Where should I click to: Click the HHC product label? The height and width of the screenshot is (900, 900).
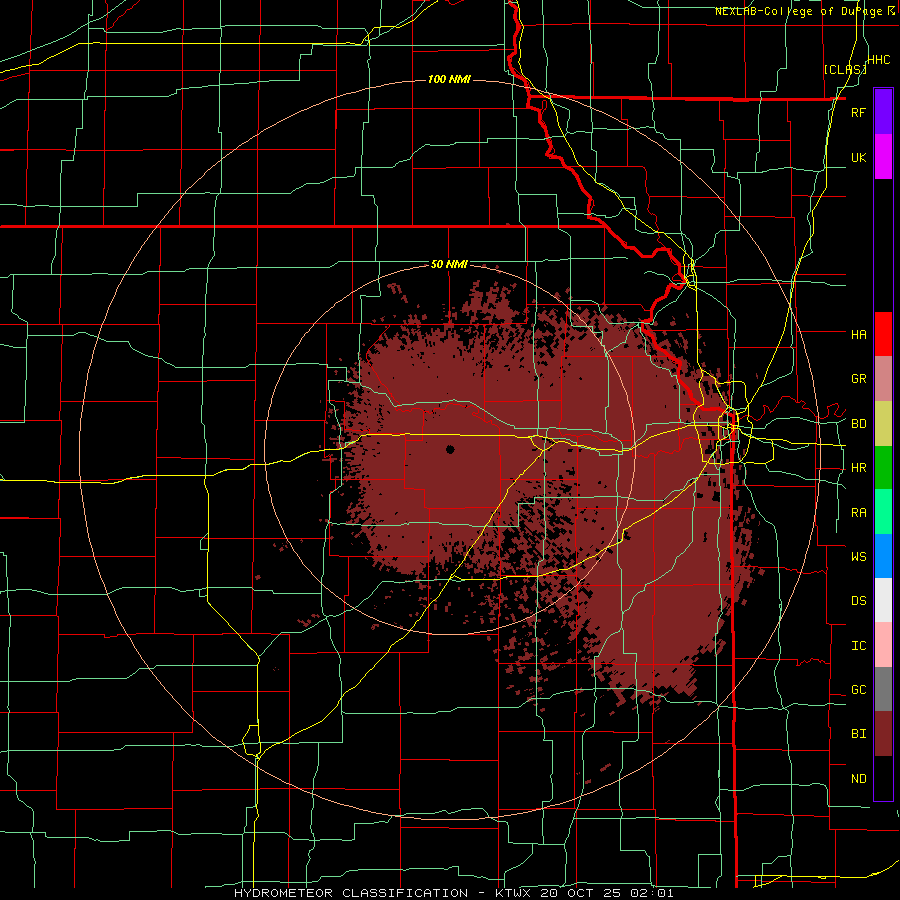pyautogui.click(x=879, y=60)
